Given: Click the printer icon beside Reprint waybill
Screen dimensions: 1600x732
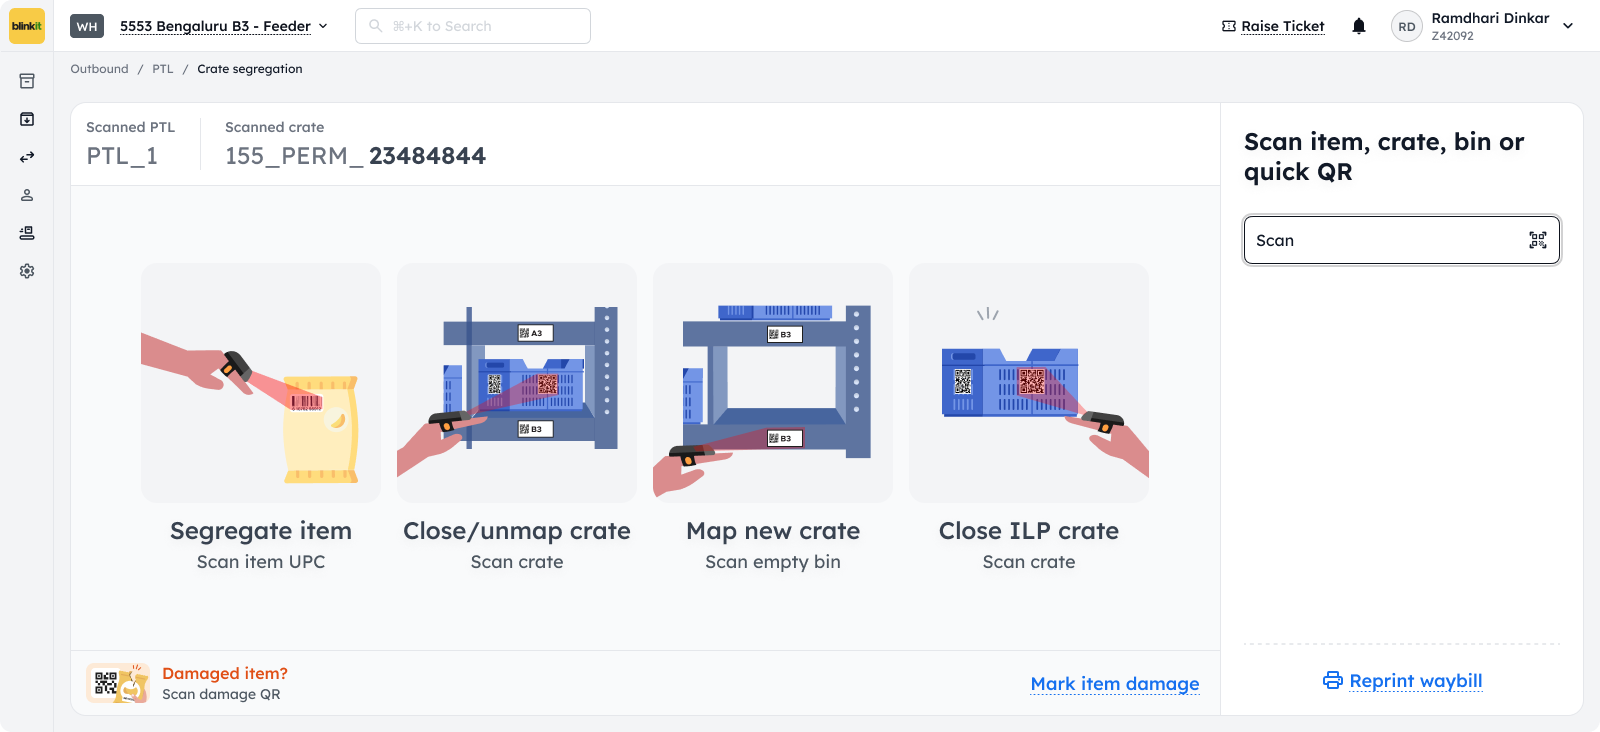Looking at the screenshot, I should 1333,680.
